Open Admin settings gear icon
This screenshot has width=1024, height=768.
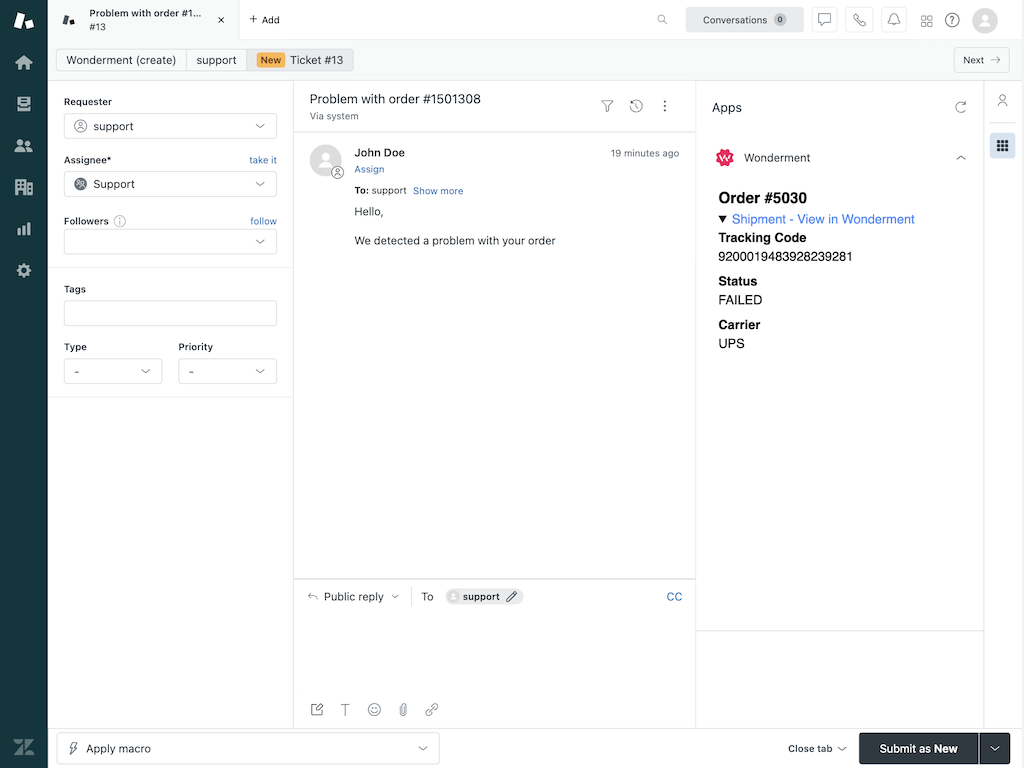pos(24,271)
